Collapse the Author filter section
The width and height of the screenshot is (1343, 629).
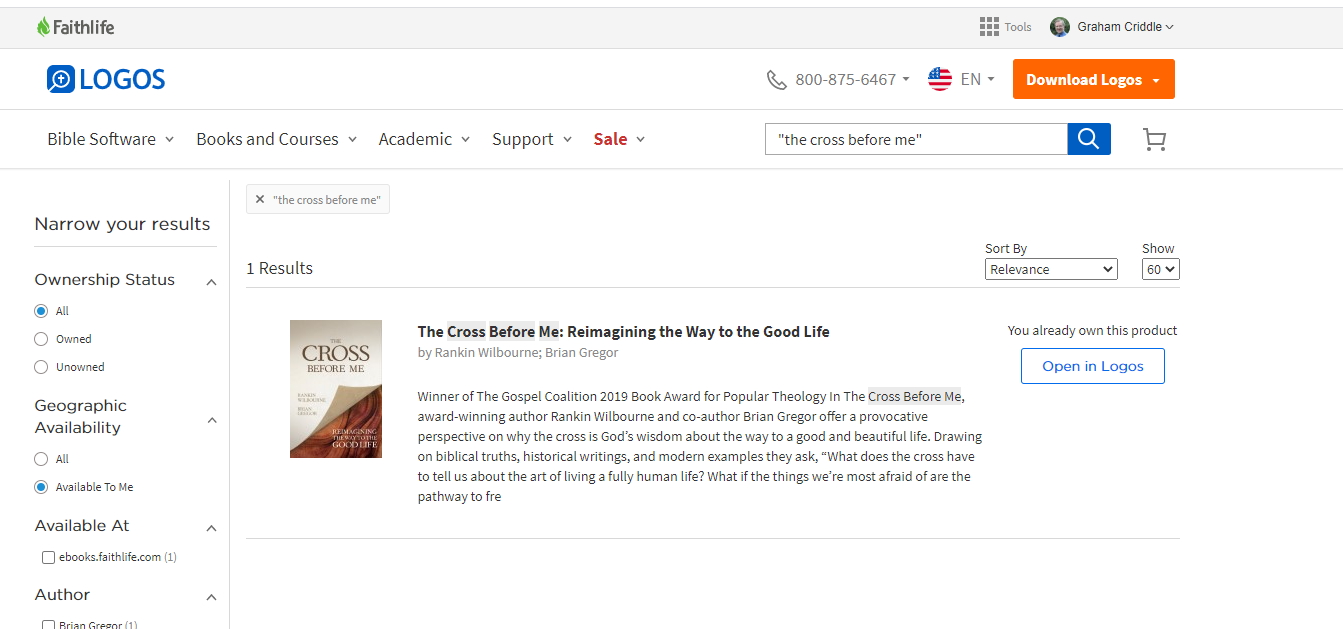[x=211, y=597]
